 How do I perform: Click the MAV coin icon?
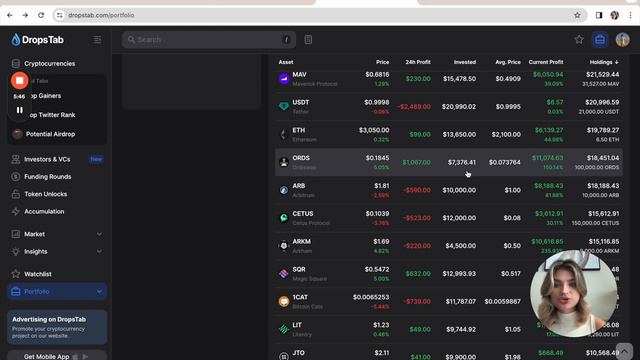coord(284,79)
